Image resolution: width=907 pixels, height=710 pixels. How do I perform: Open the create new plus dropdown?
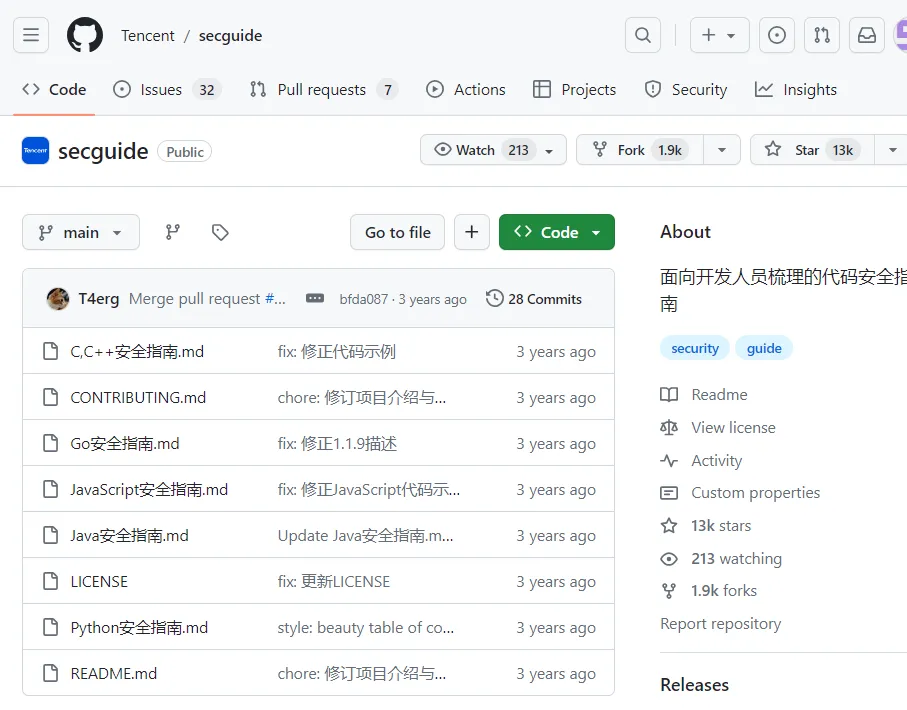tap(719, 35)
